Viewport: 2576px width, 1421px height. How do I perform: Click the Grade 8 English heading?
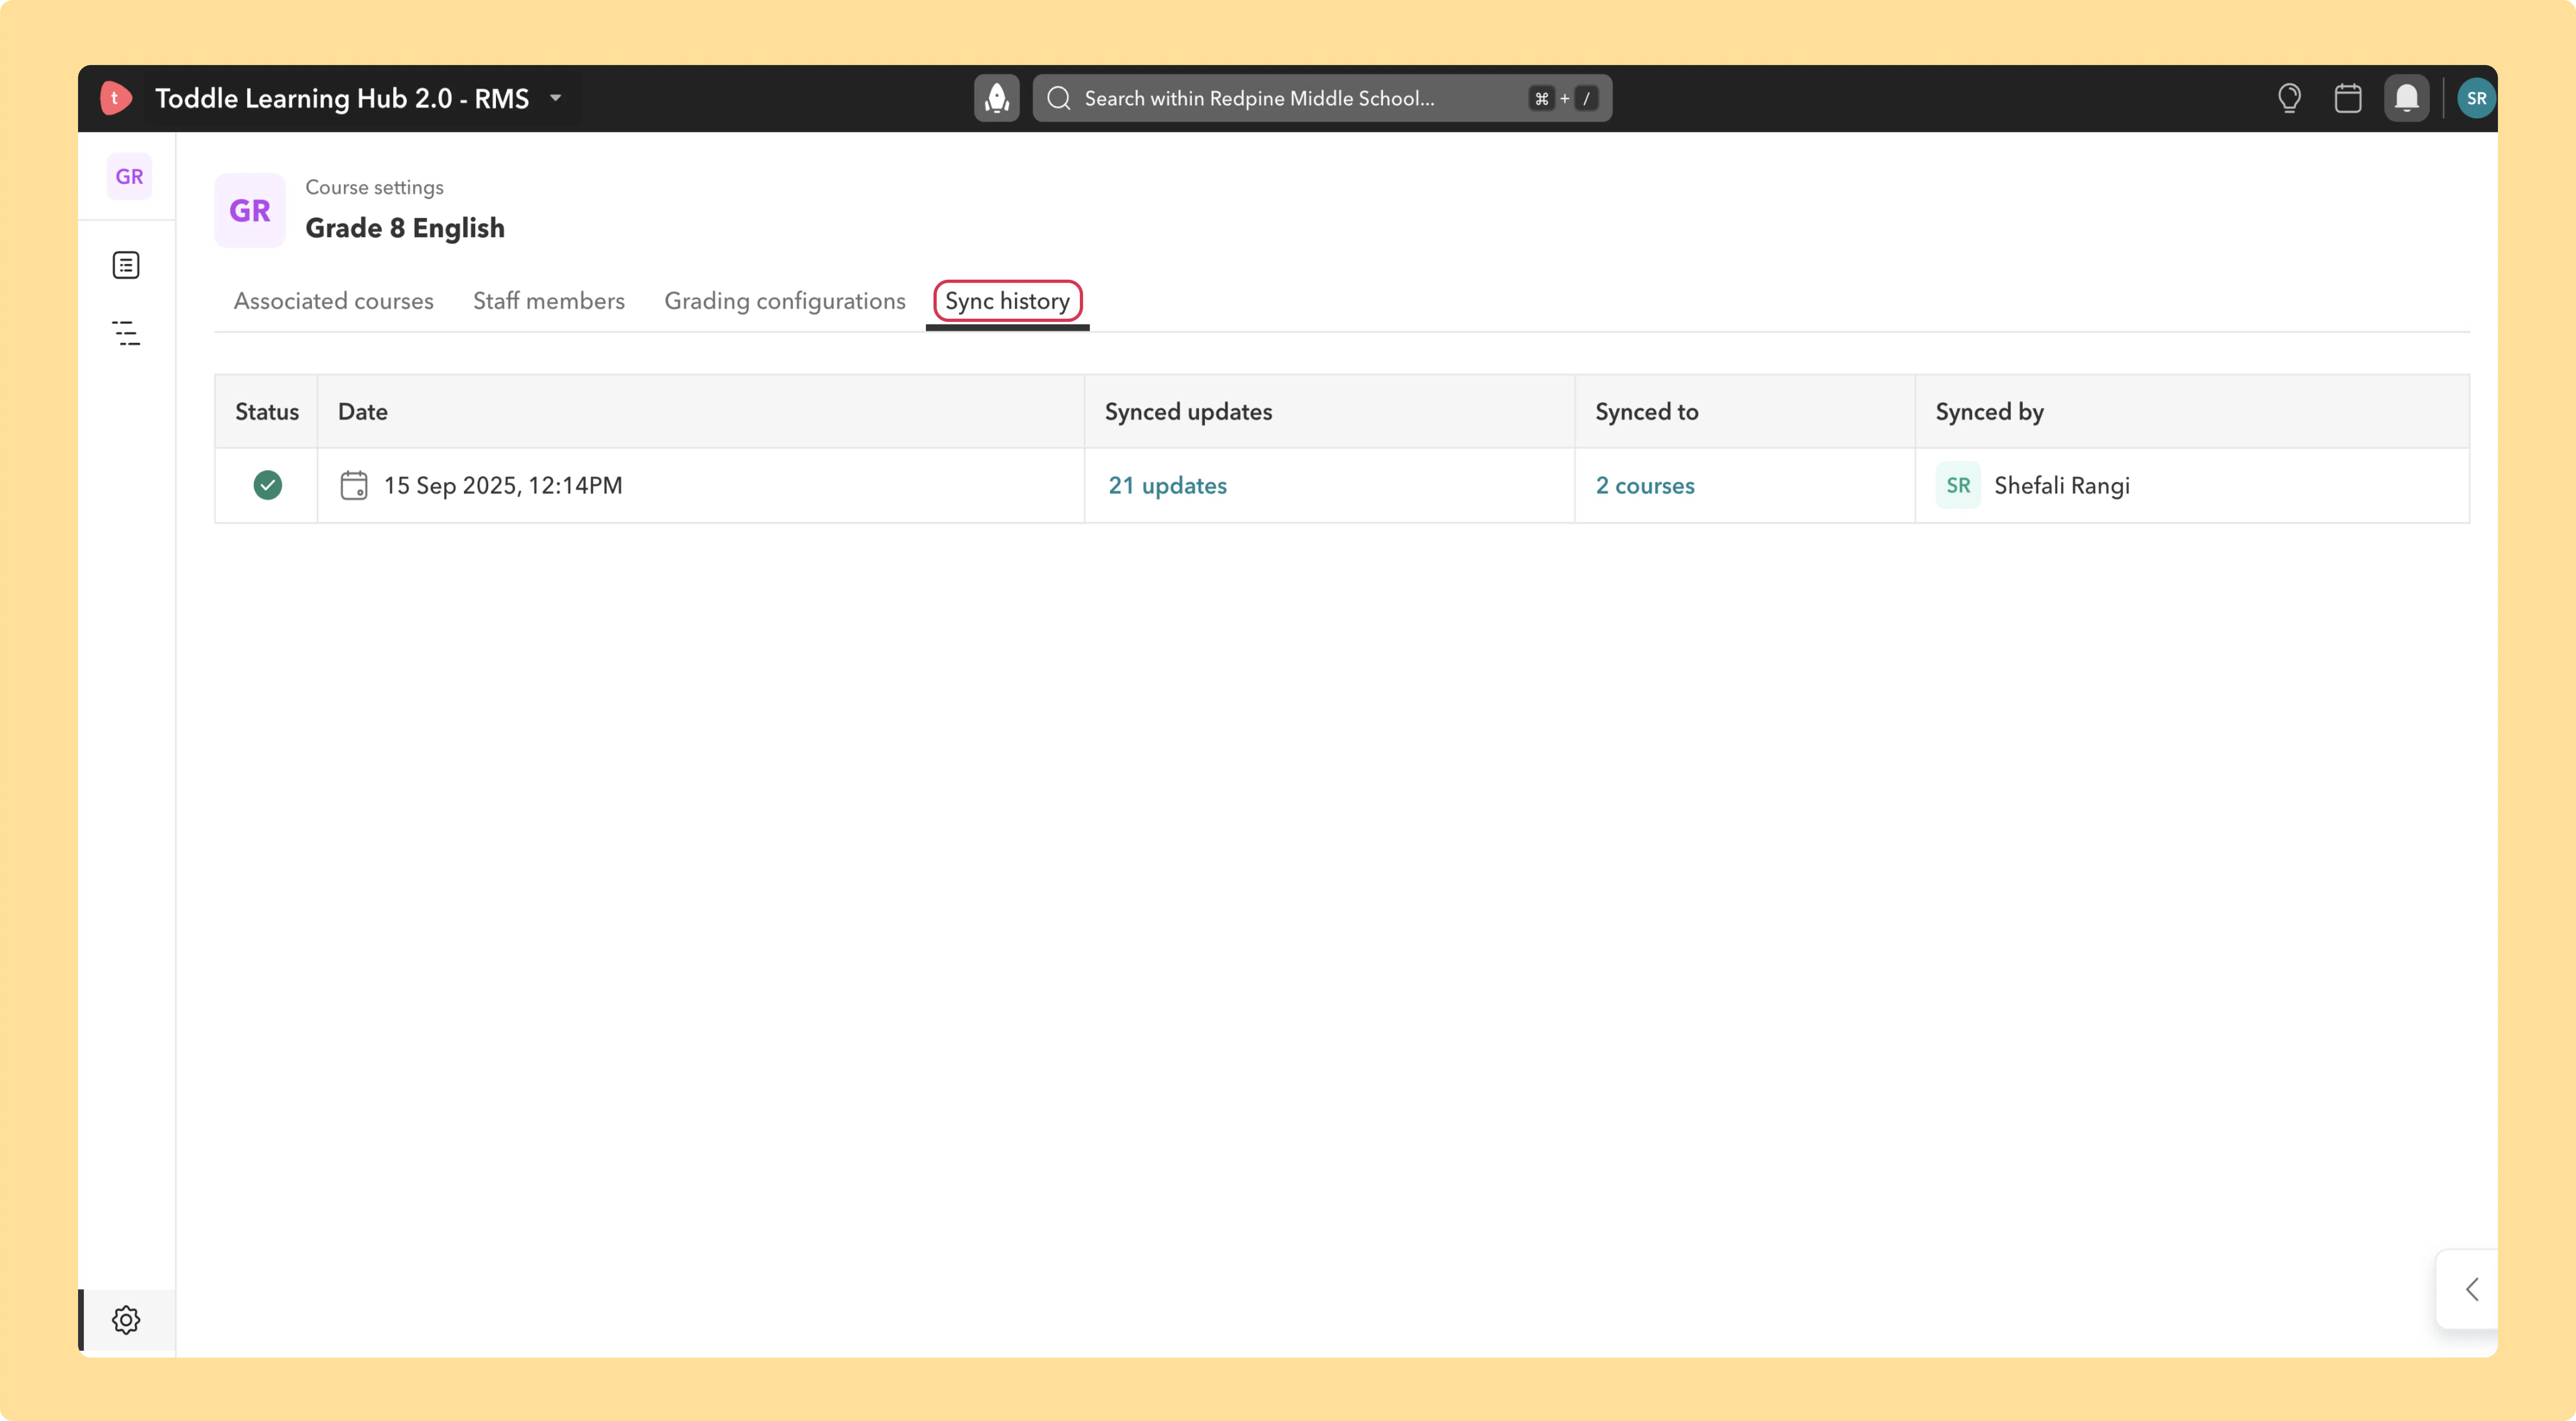pyautogui.click(x=405, y=228)
